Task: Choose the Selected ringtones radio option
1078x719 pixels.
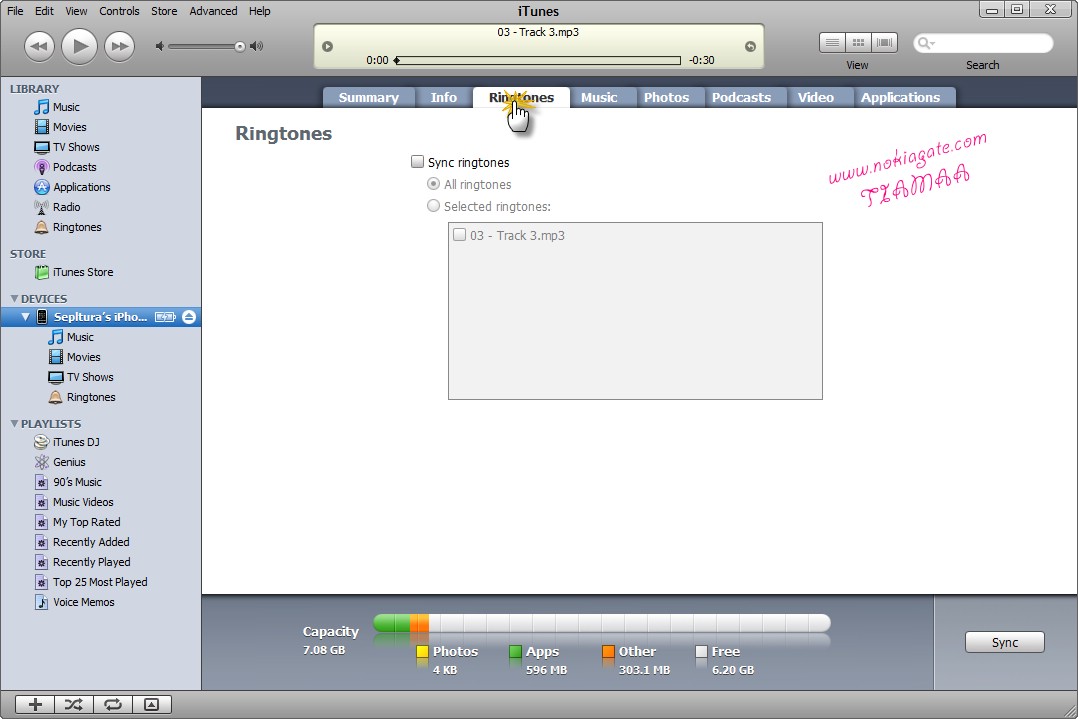Action: click(x=433, y=206)
